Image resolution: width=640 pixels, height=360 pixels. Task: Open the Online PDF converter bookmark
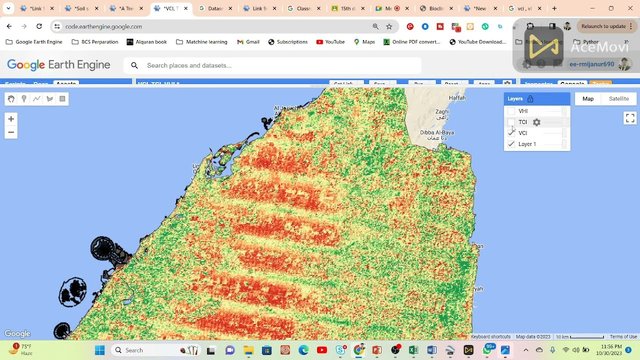pos(411,42)
